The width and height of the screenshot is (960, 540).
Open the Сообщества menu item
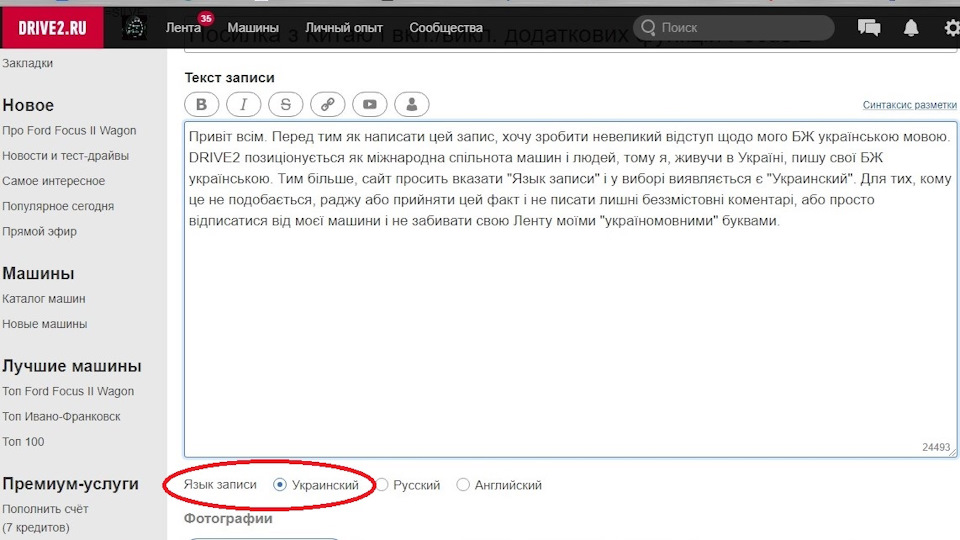point(446,28)
